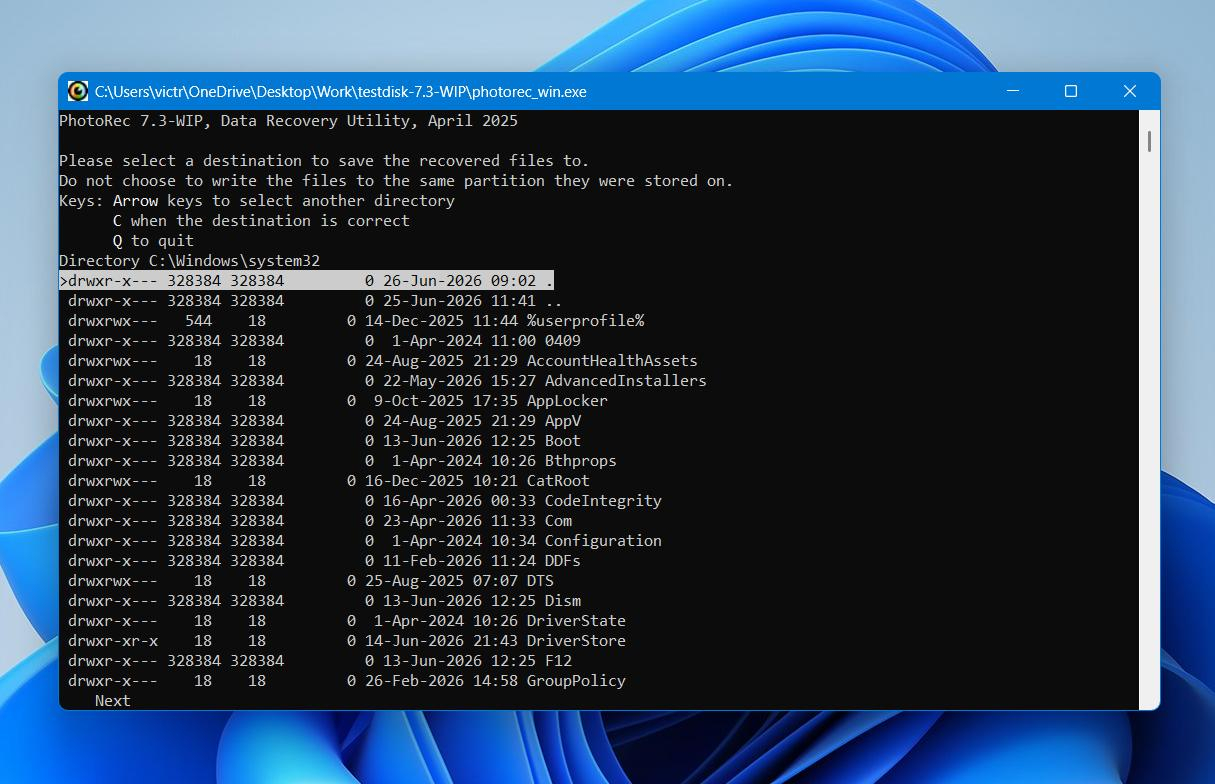This screenshot has width=1215, height=784.
Task: Select the CatRoot directory row
Action: [329, 481]
